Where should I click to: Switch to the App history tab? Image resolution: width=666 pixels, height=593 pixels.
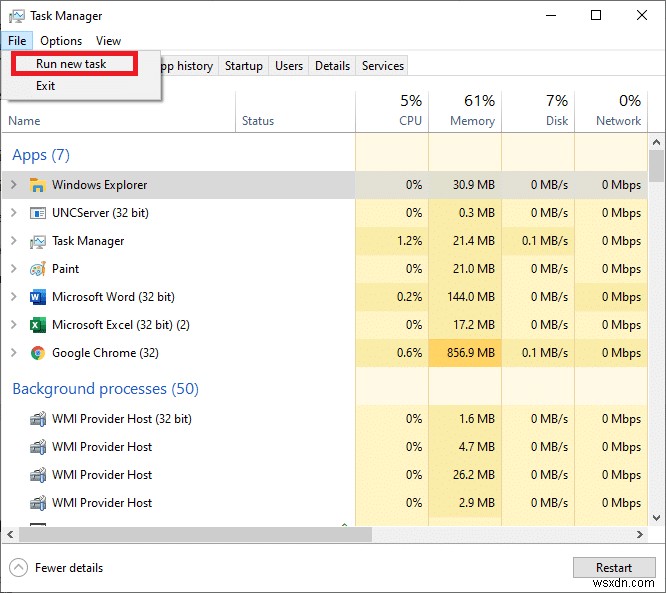coord(189,66)
